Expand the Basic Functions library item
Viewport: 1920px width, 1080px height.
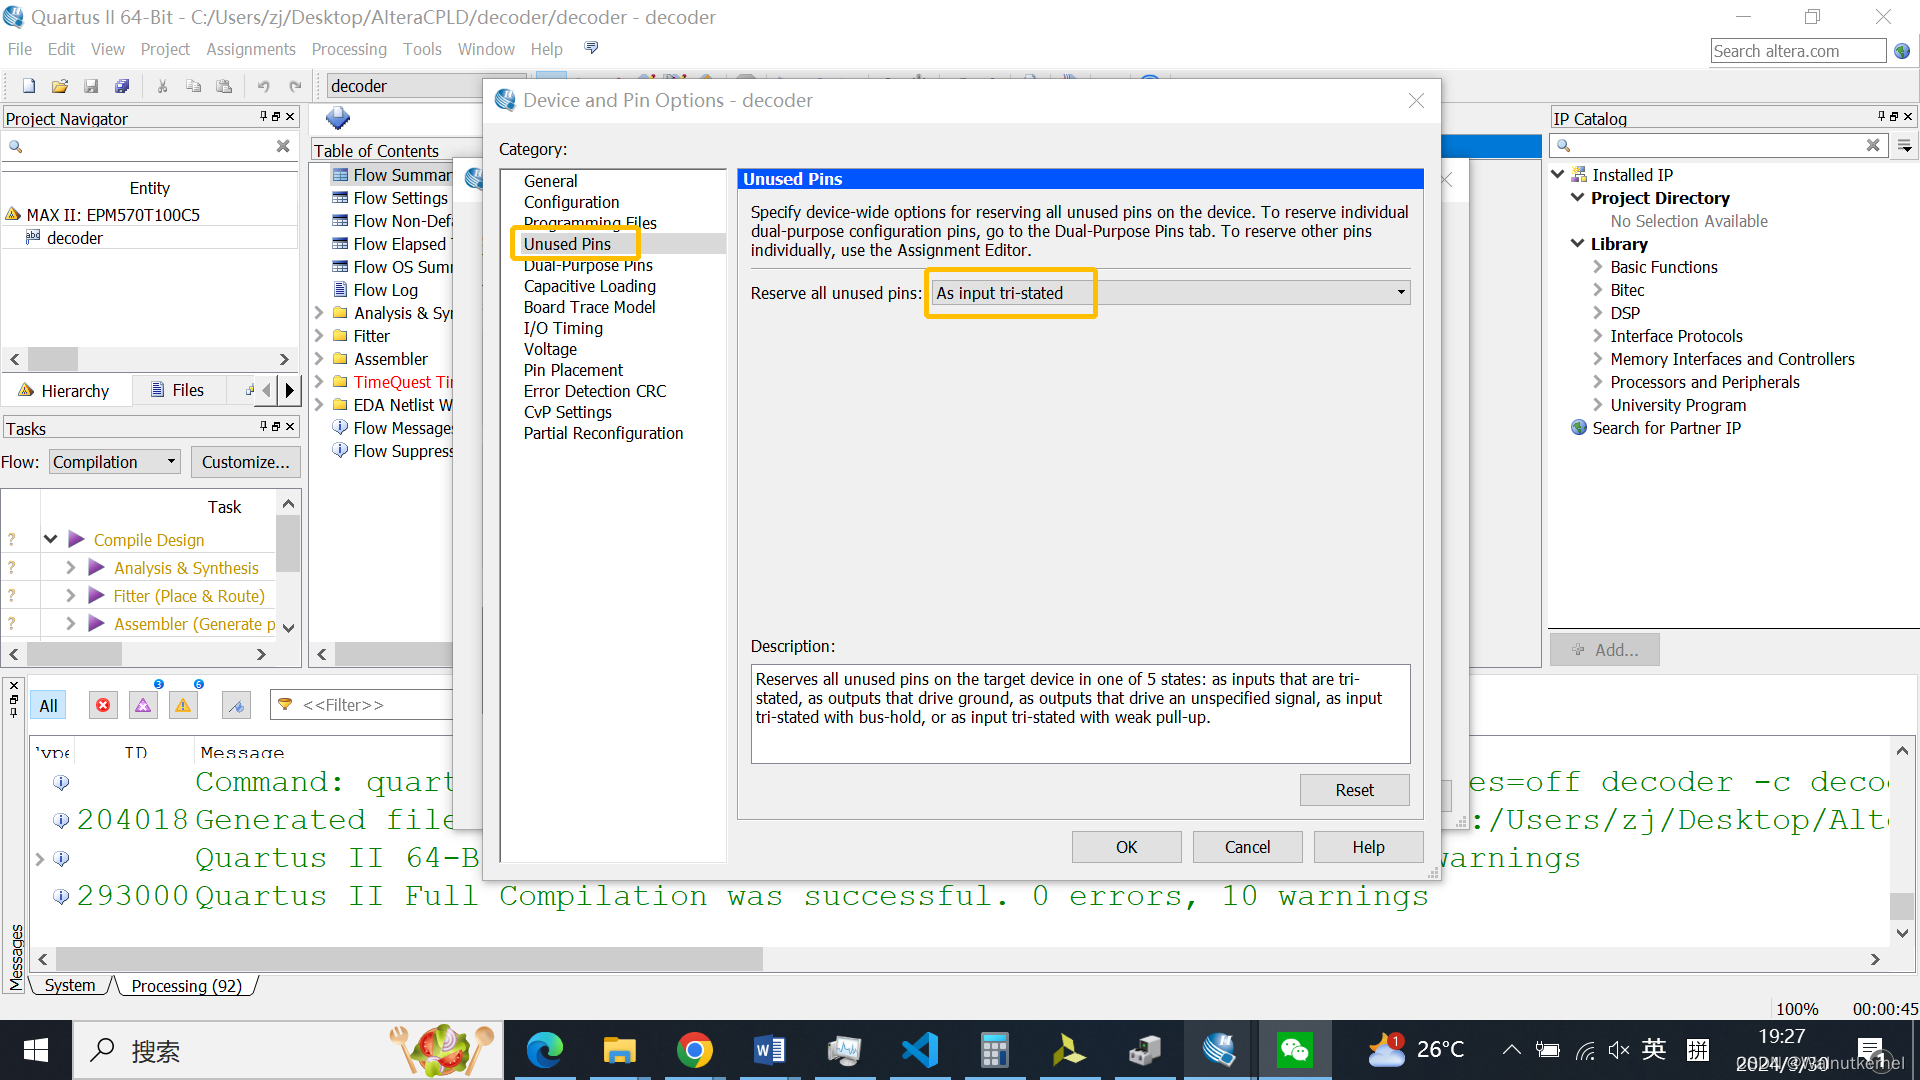click(x=1597, y=267)
